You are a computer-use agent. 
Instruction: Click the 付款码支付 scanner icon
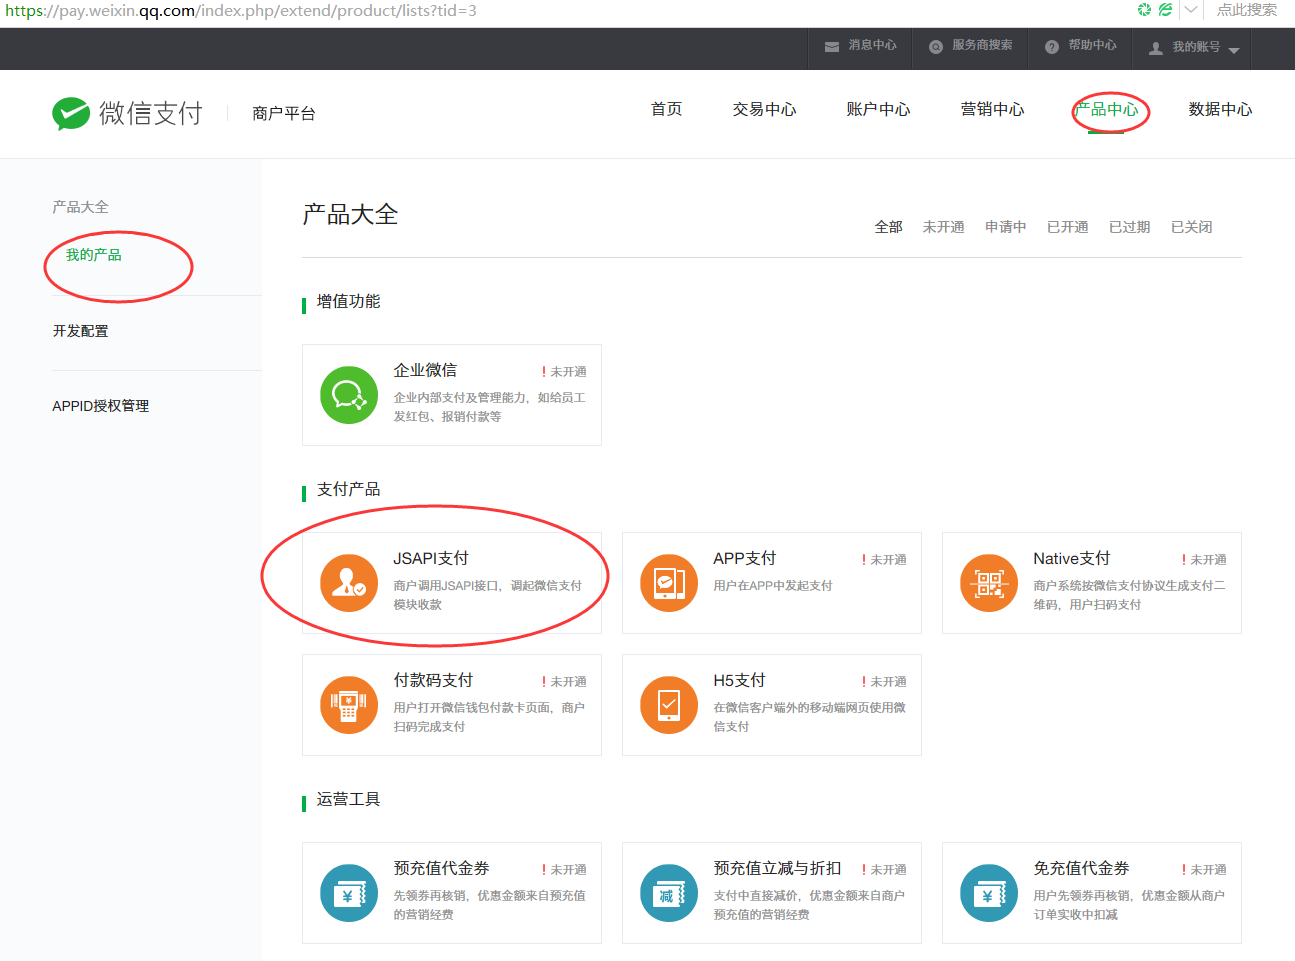(349, 705)
